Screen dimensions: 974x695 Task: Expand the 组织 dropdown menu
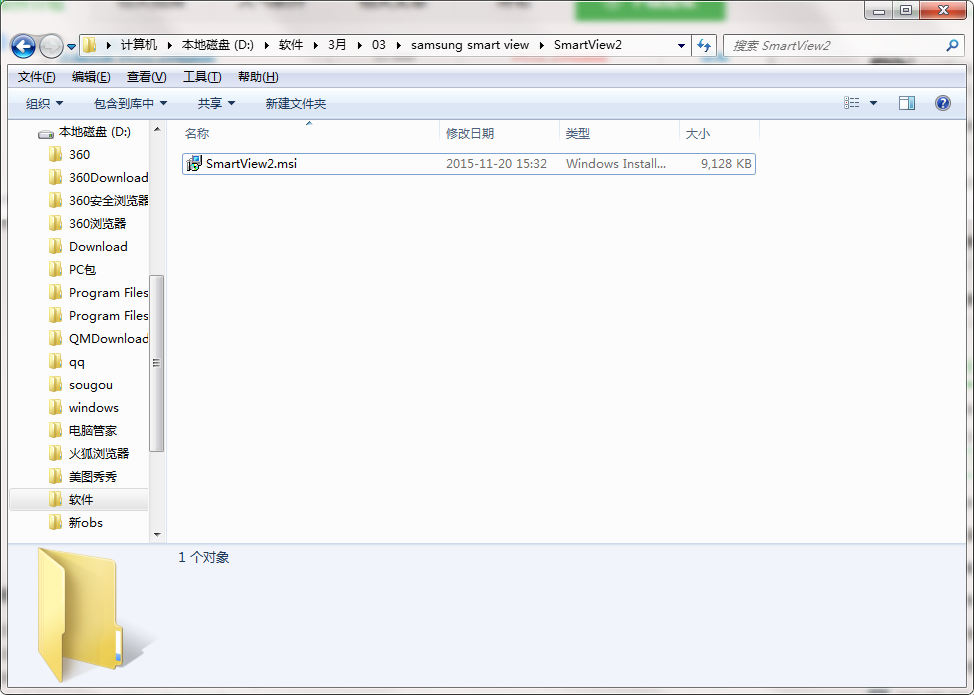tap(44, 104)
